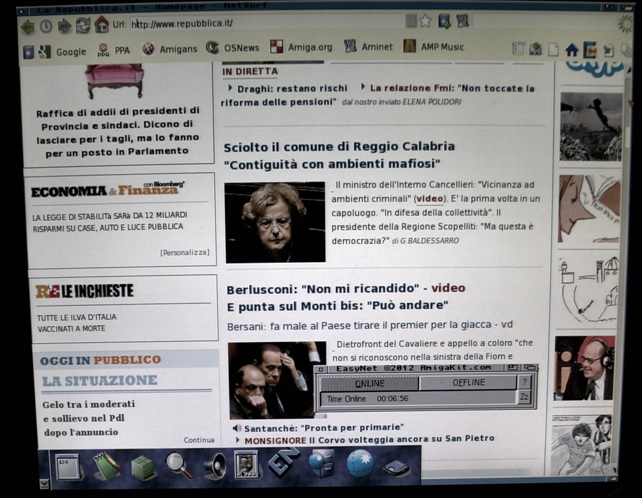Open 'MONSIGNORE Il Corvo volteggia' link
The height and width of the screenshot is (498, 642).
click(x=369, y=439)
